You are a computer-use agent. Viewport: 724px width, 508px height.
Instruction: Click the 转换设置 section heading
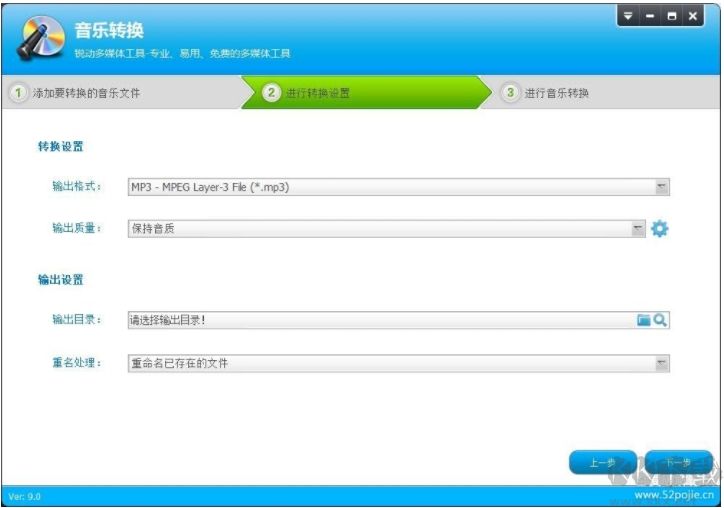[60, 147]
